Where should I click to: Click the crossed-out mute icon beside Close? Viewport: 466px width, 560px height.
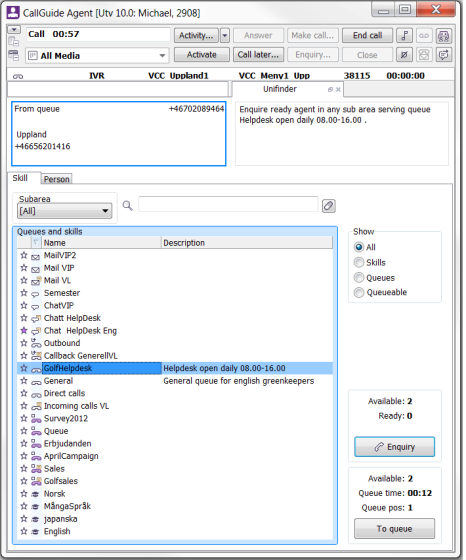click(404, 55)
